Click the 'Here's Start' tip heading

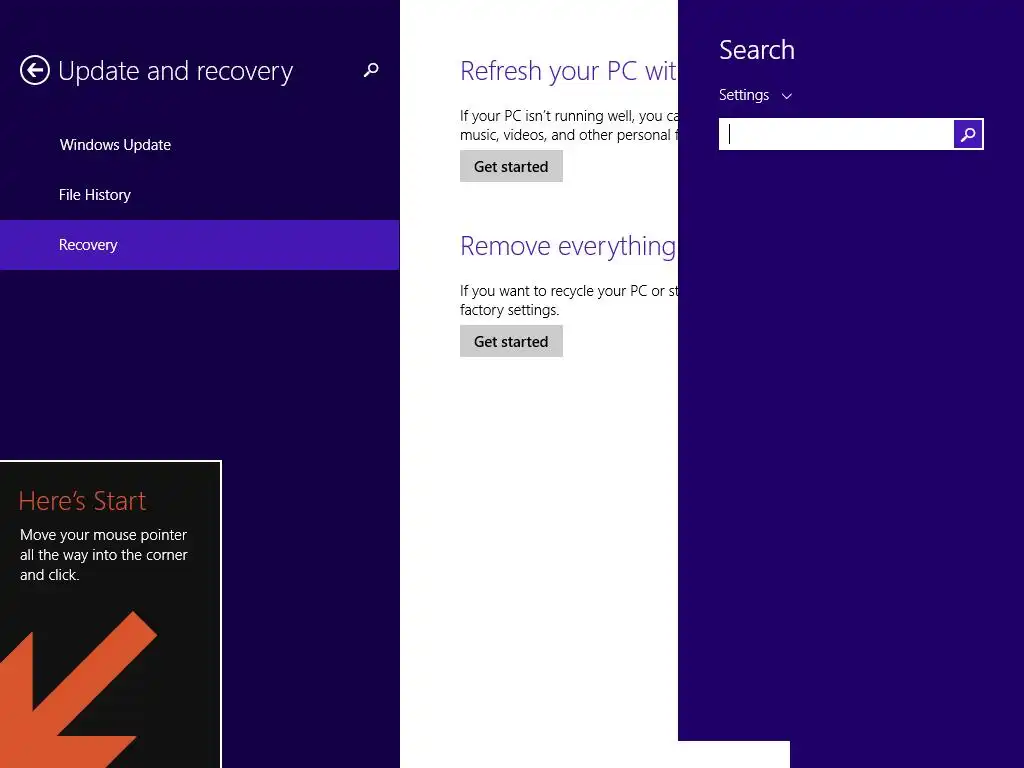pyautogui.click(x=82, y=501)
